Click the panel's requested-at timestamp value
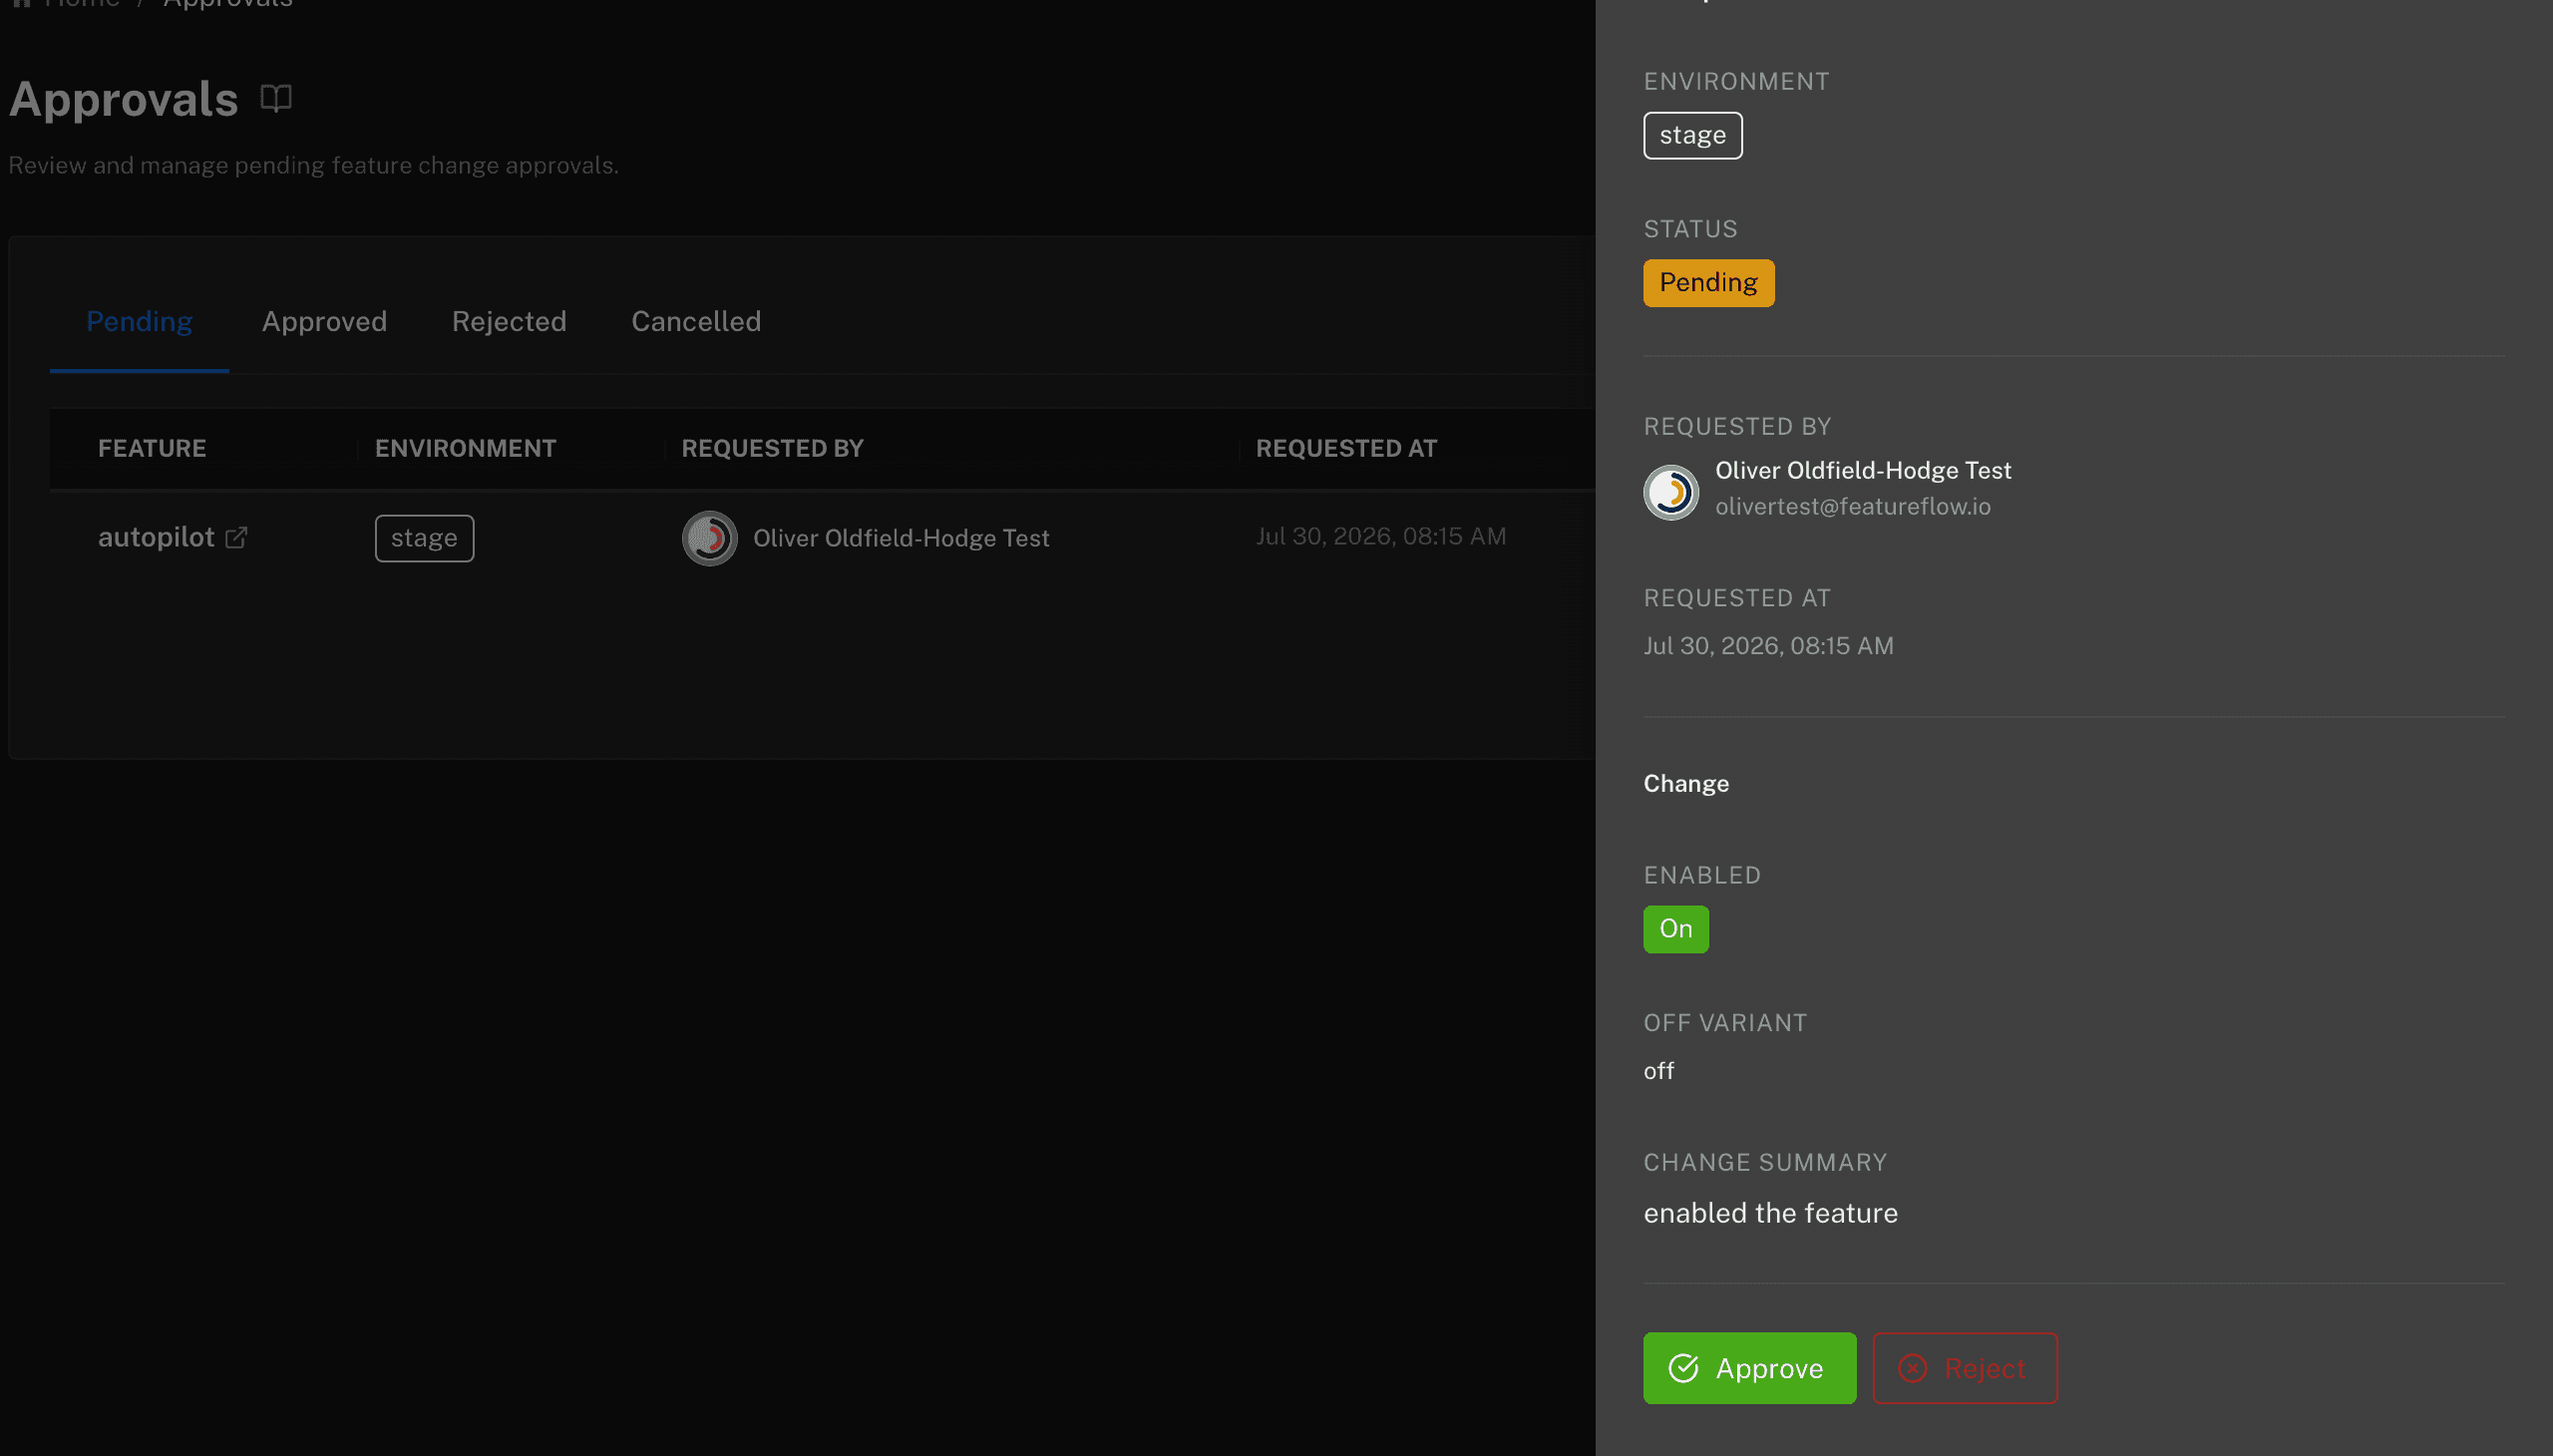This screenshot has height=1456, width=2553. click(x=1768, y=646)
